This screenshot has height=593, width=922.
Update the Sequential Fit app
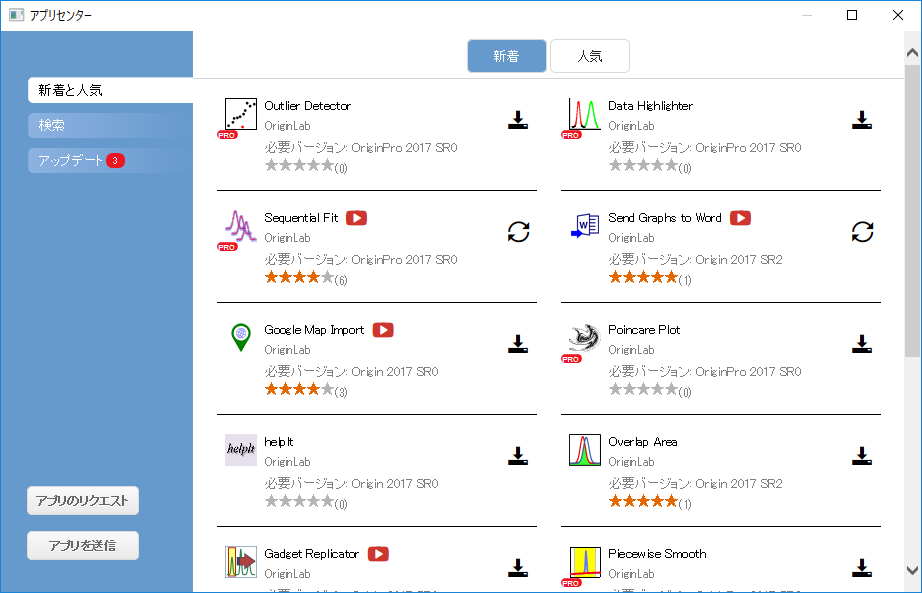[518, 232]
